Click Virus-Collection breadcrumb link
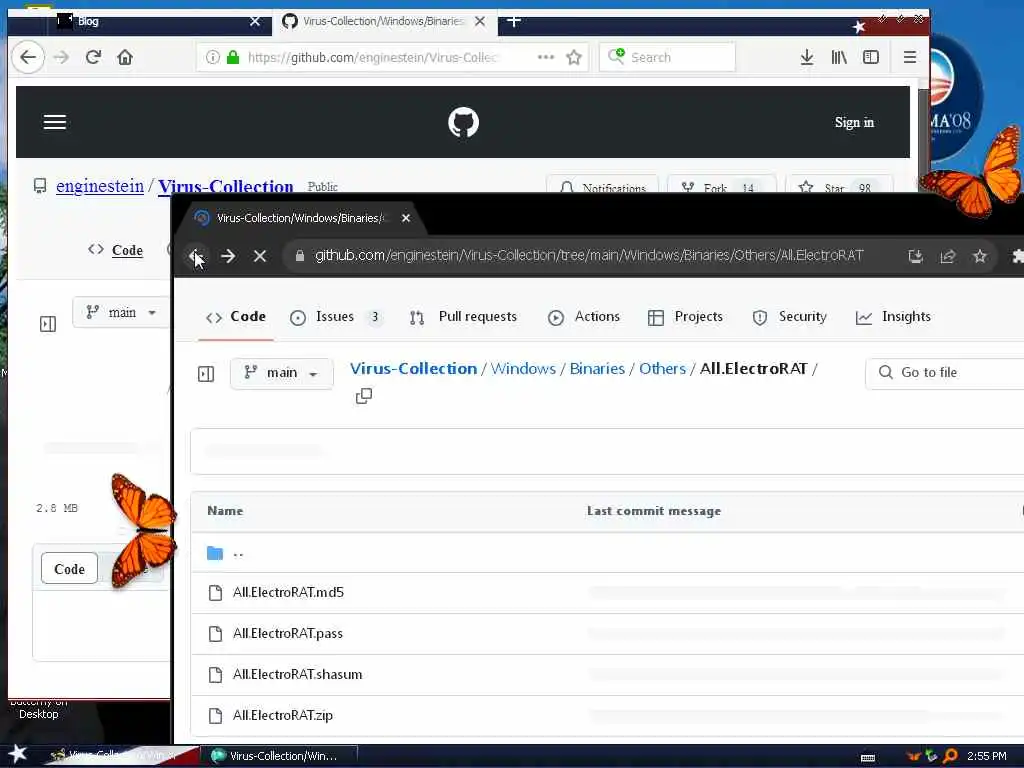1024x768 pixels. (x=413, y=368)
